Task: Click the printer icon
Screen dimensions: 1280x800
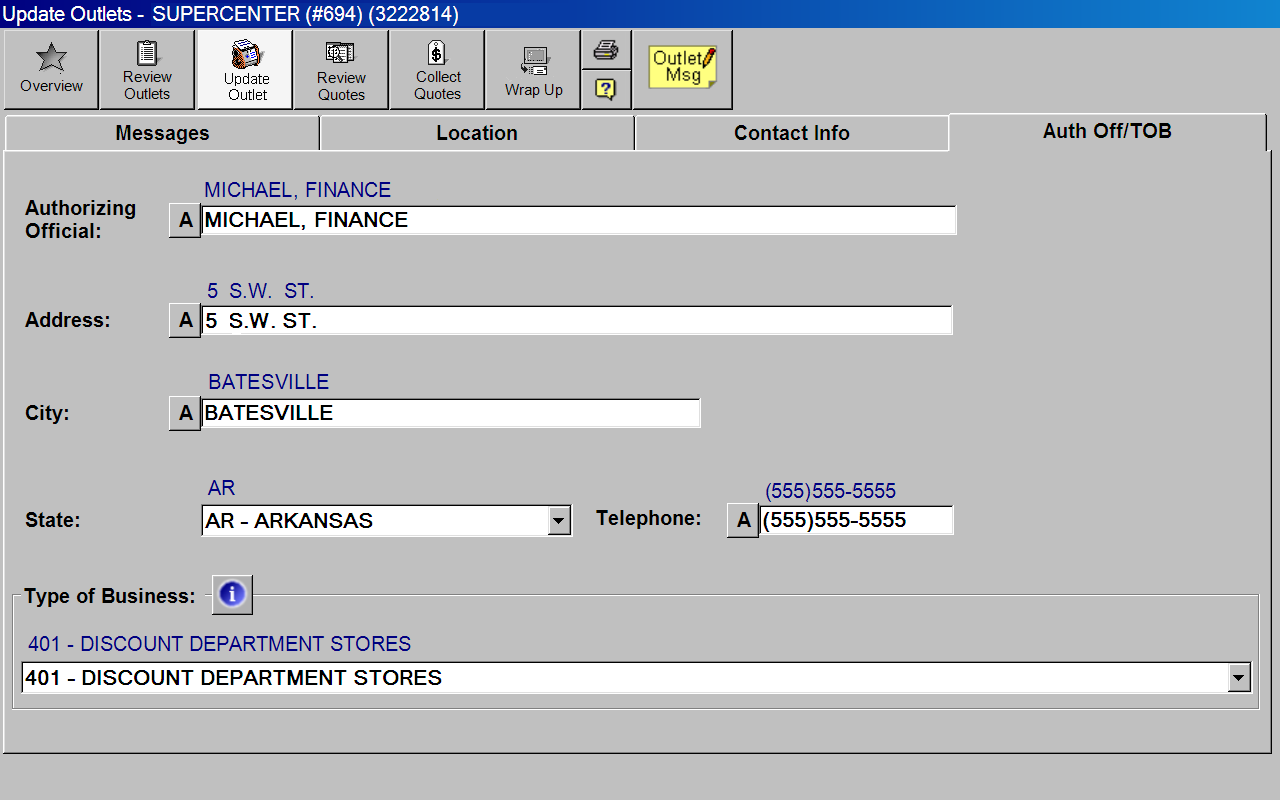Action: coord(606,49)
